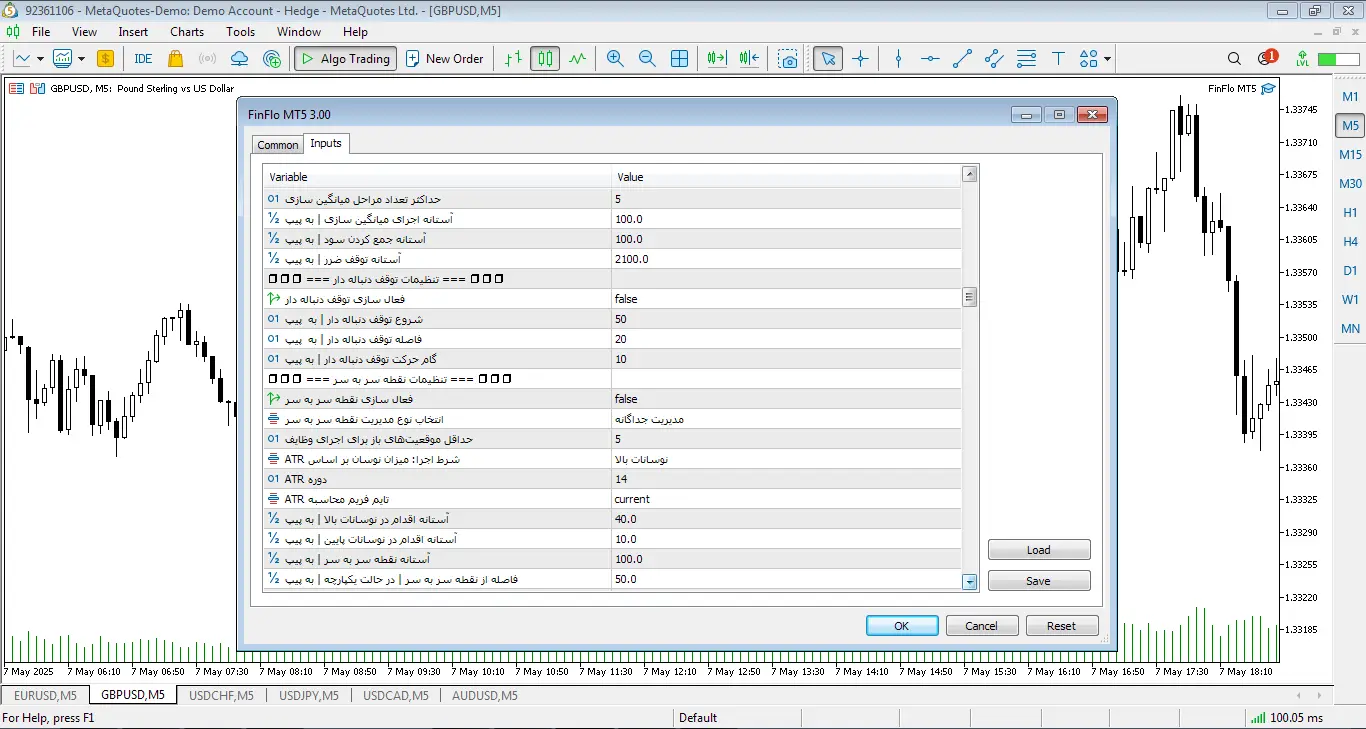
Task: Select the M15 timeframe
Action: pyautogui.click(x=1350, y=155)
